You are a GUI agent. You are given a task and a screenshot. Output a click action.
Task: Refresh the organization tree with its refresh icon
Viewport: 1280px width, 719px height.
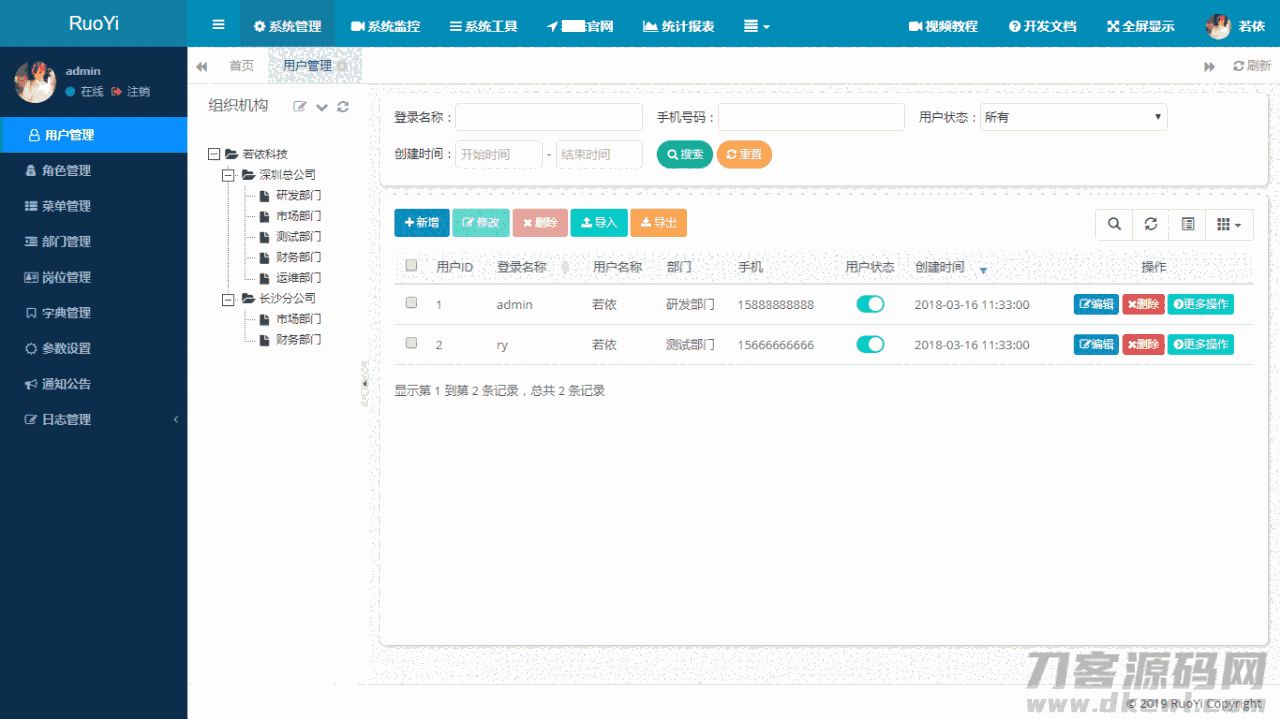pos(343,105)
